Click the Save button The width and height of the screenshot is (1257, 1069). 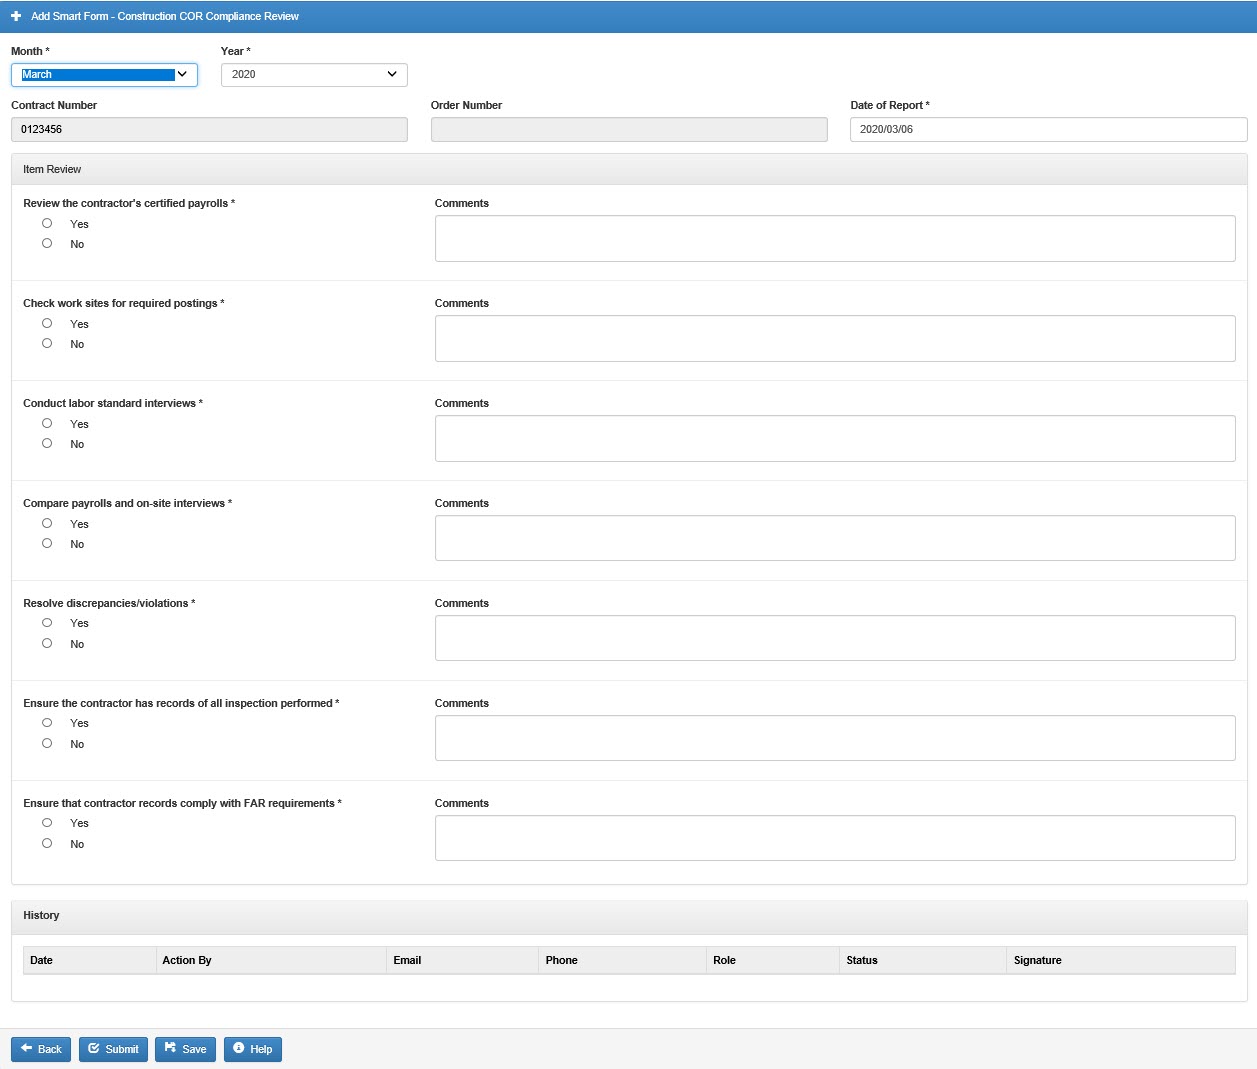point(185,1049)
